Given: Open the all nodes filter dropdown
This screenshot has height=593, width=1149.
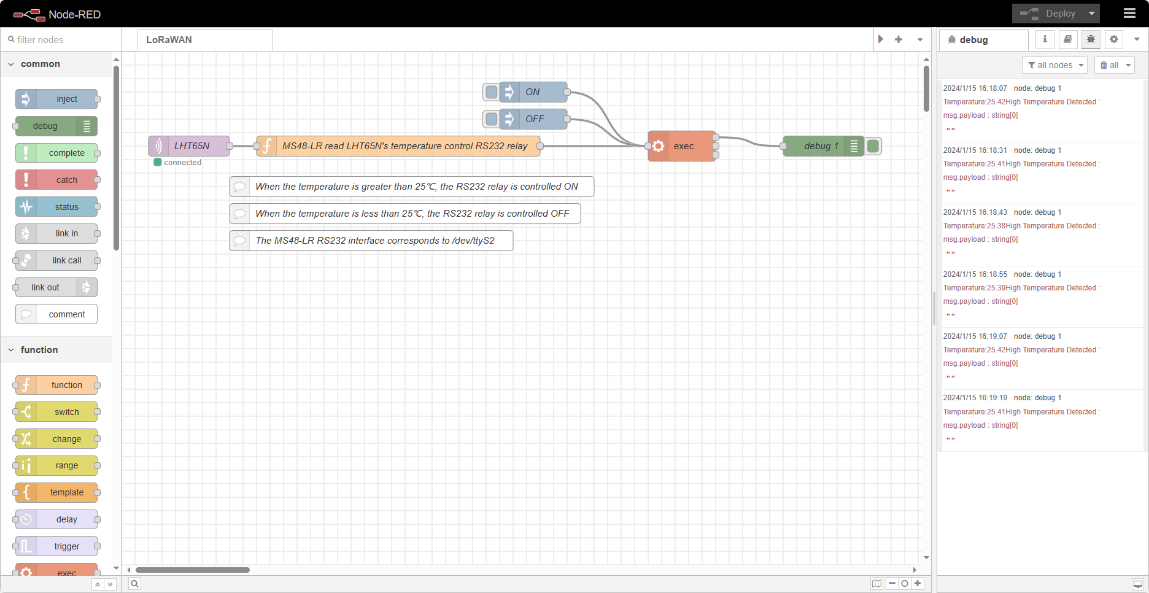Looking at the screenshot, I should point(1054,65).
